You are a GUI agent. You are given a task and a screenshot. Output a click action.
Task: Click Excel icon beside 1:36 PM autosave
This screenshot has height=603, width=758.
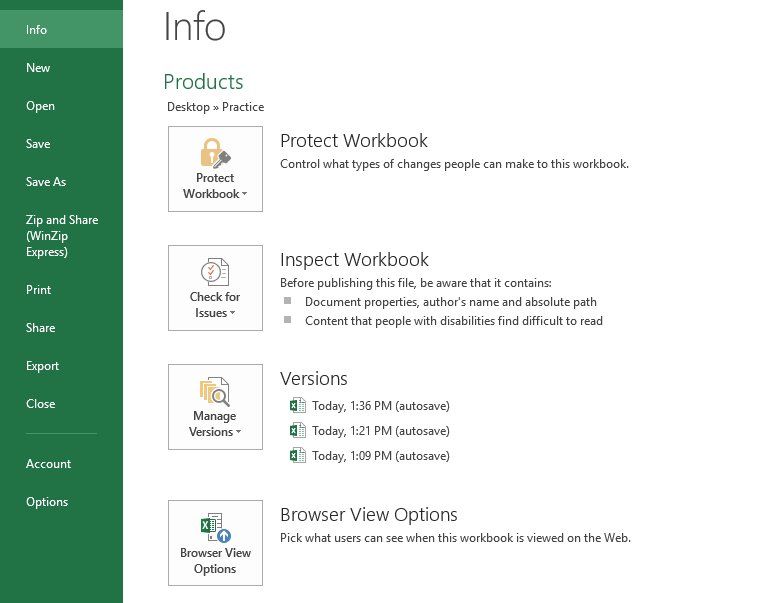pos(298,405)
